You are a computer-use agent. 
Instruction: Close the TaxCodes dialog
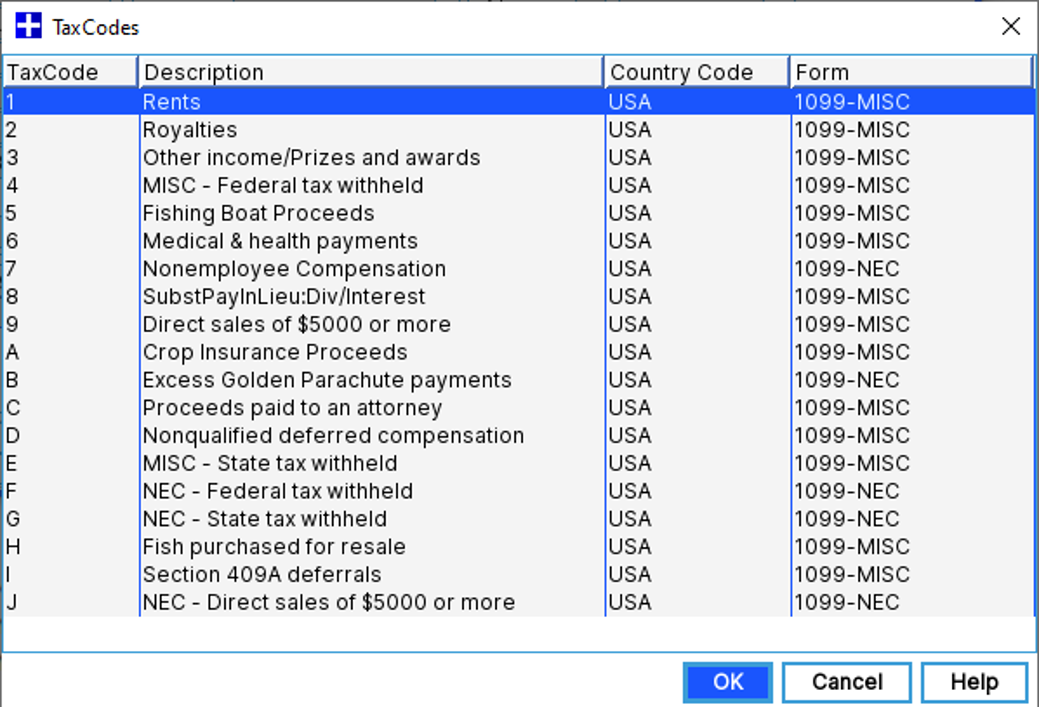pos(1011,27)
